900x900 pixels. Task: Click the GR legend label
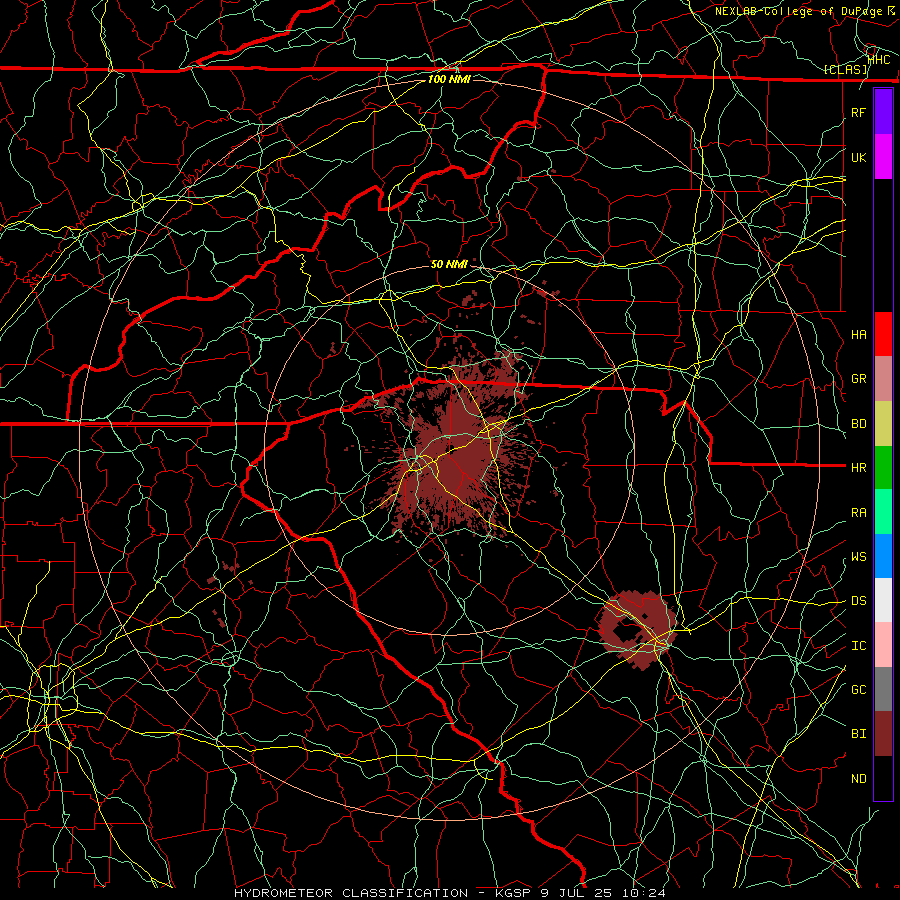click(x=858, y=379)
